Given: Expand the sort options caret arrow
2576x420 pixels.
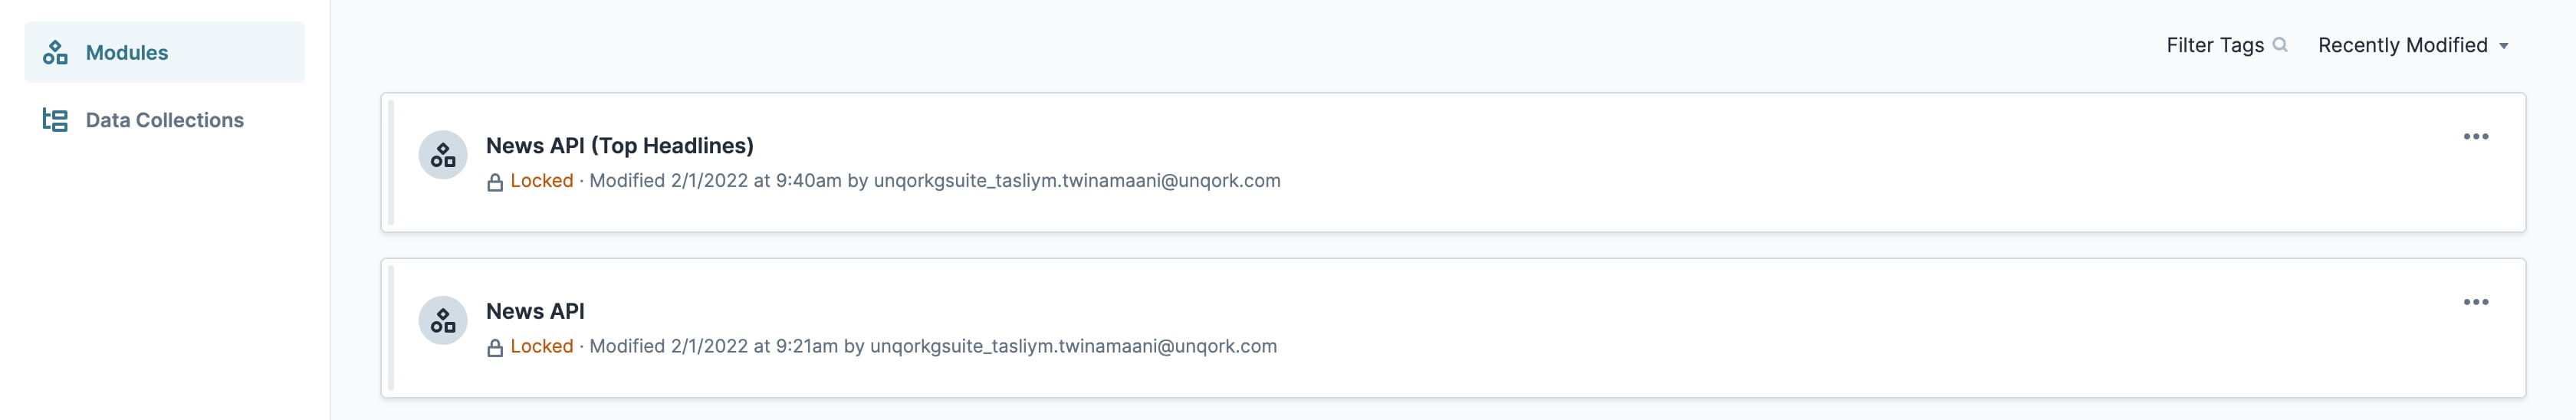Looking at the screenshot, I should [2504, 46].
